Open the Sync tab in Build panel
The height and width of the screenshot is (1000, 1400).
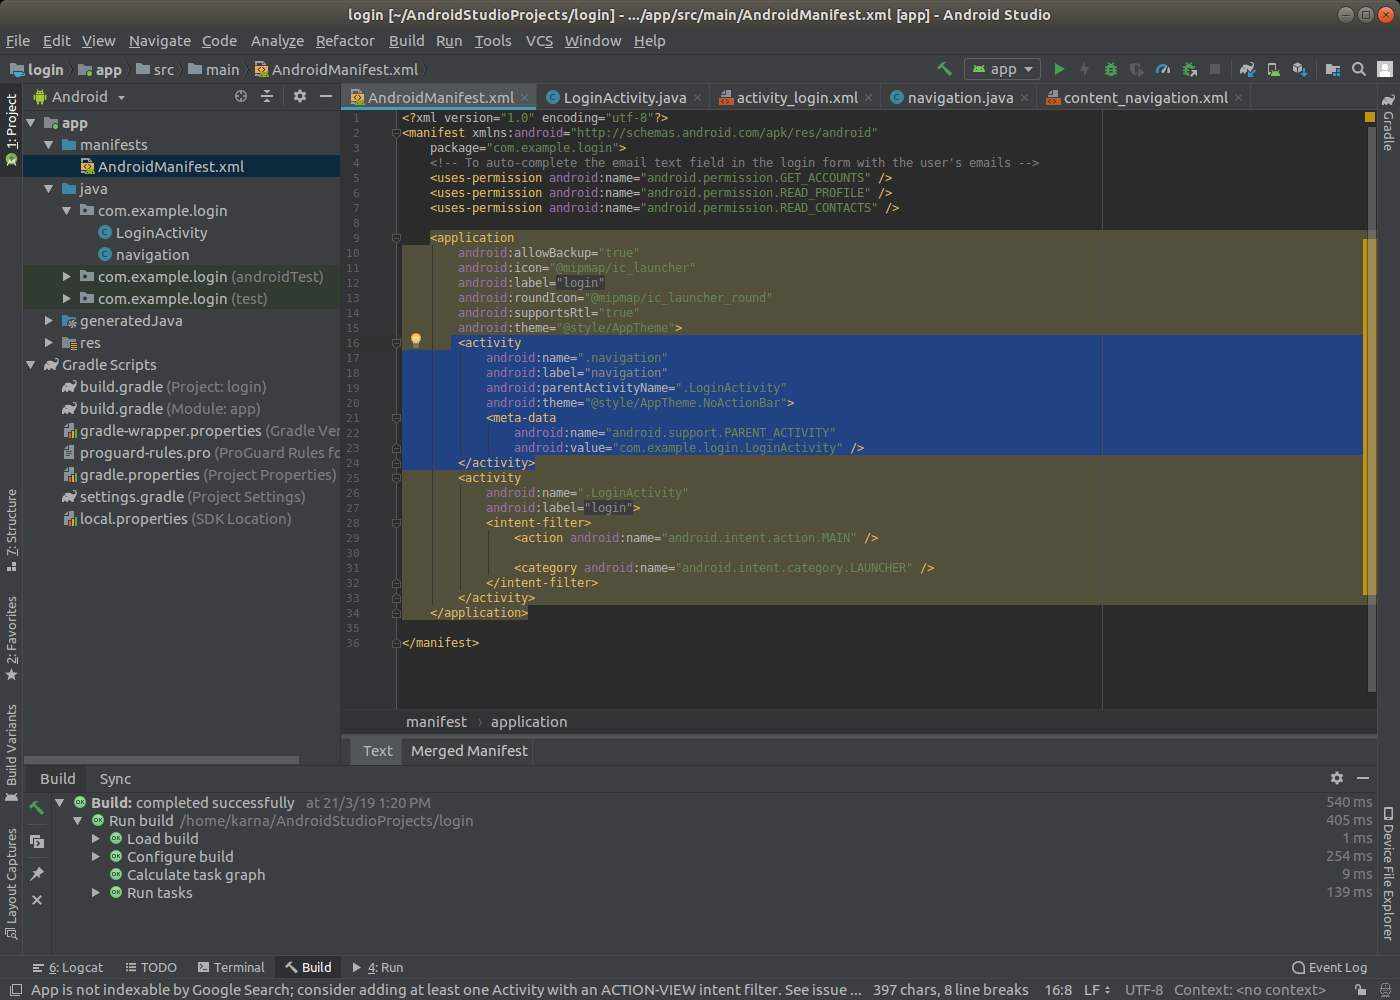115,779
